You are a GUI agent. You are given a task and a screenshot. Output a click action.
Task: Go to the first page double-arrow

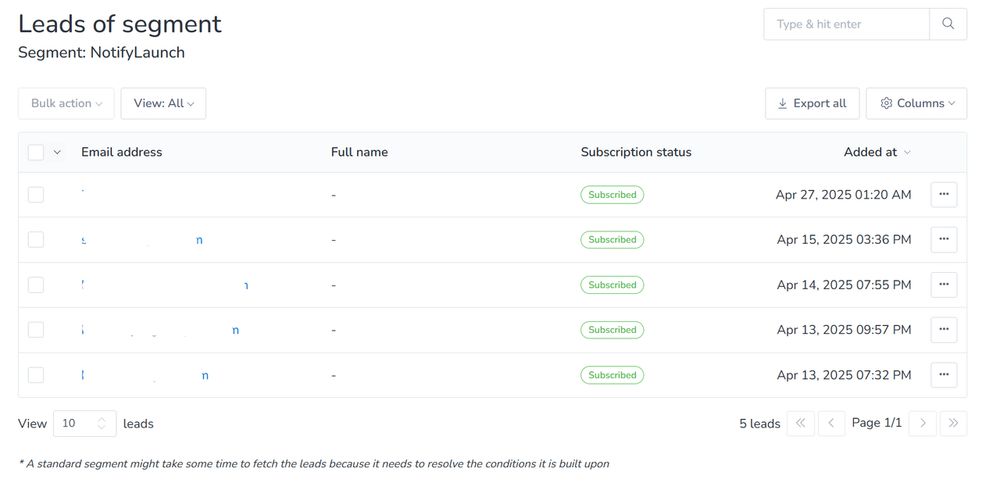pos(800,423)
